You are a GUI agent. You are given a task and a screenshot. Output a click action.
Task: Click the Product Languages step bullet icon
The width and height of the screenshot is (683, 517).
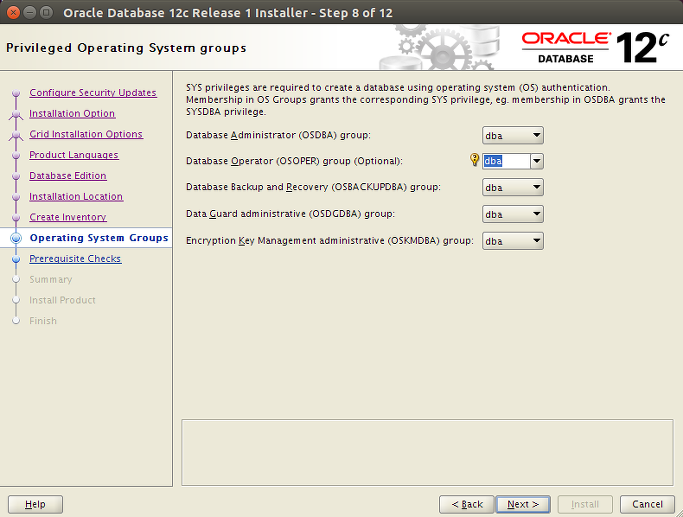tap(16, 155)
